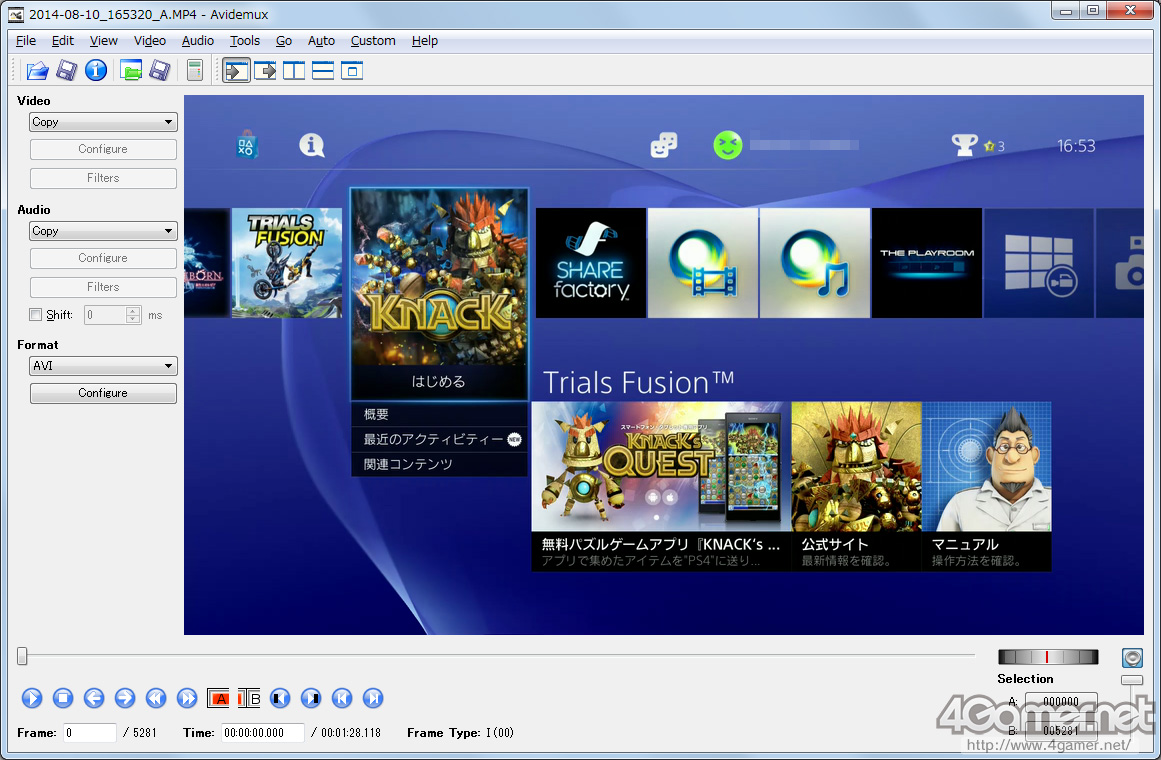Viewport: 1161px width, 760px height.
Task: Open the AVI format dropdown
Action: pyautogui.click(x=103, y=366)
